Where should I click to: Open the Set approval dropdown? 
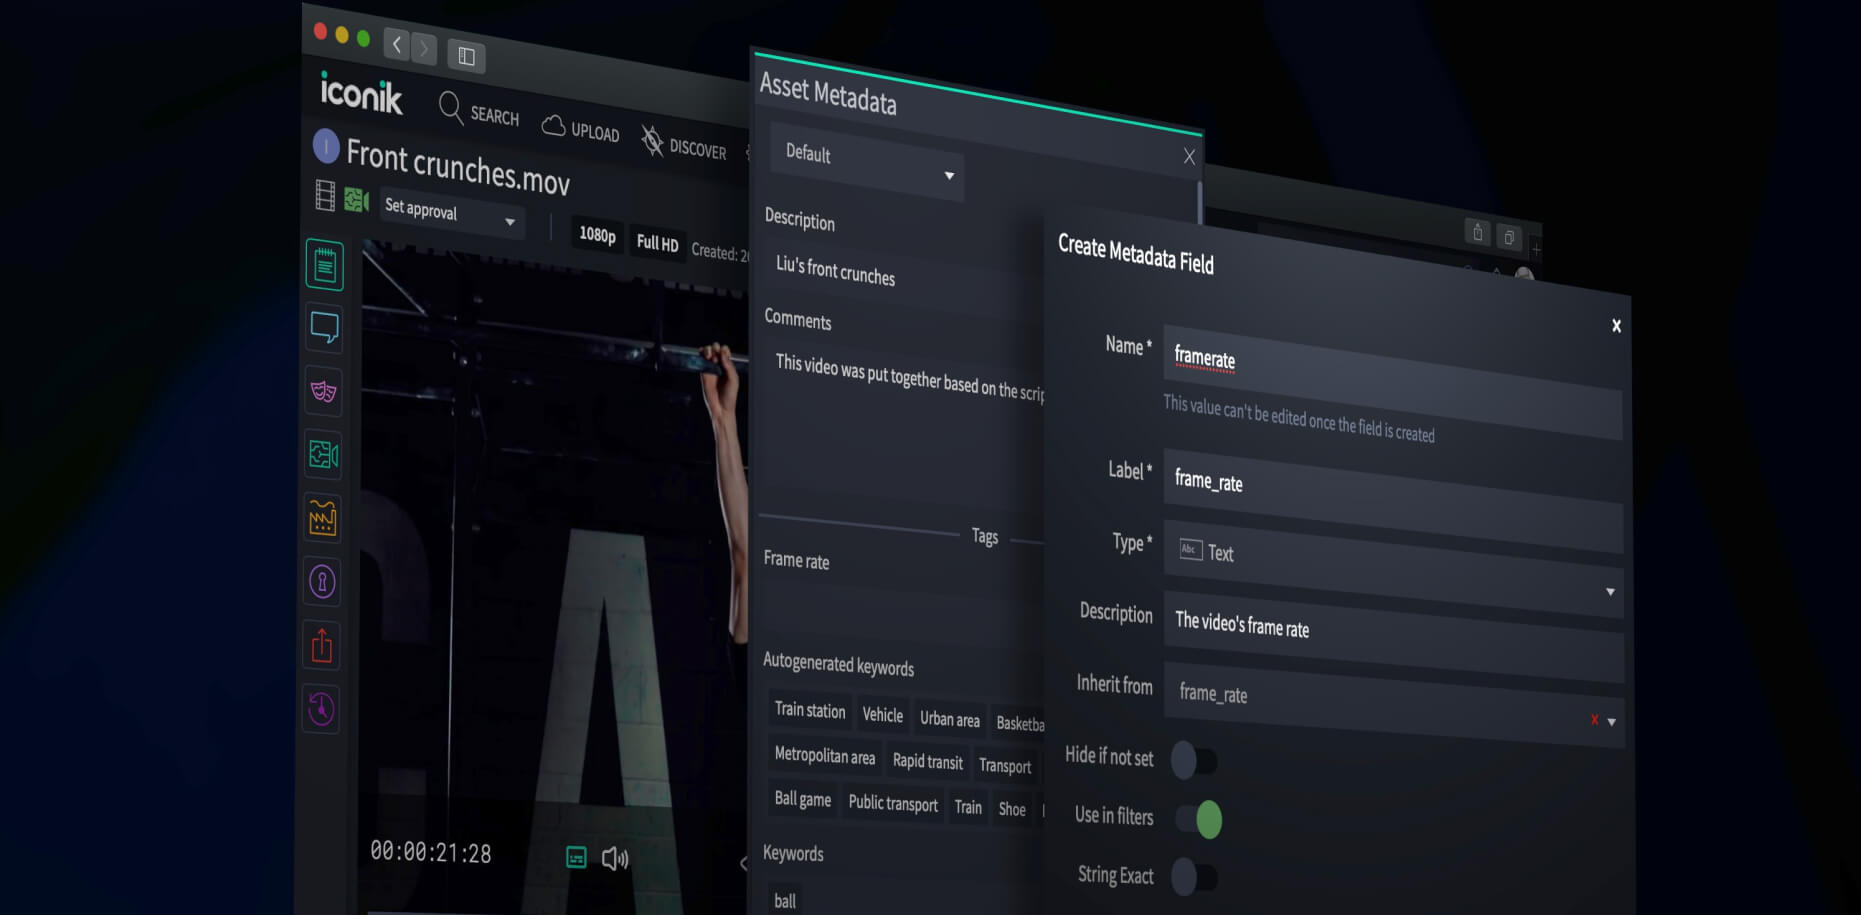click(509, 222)
